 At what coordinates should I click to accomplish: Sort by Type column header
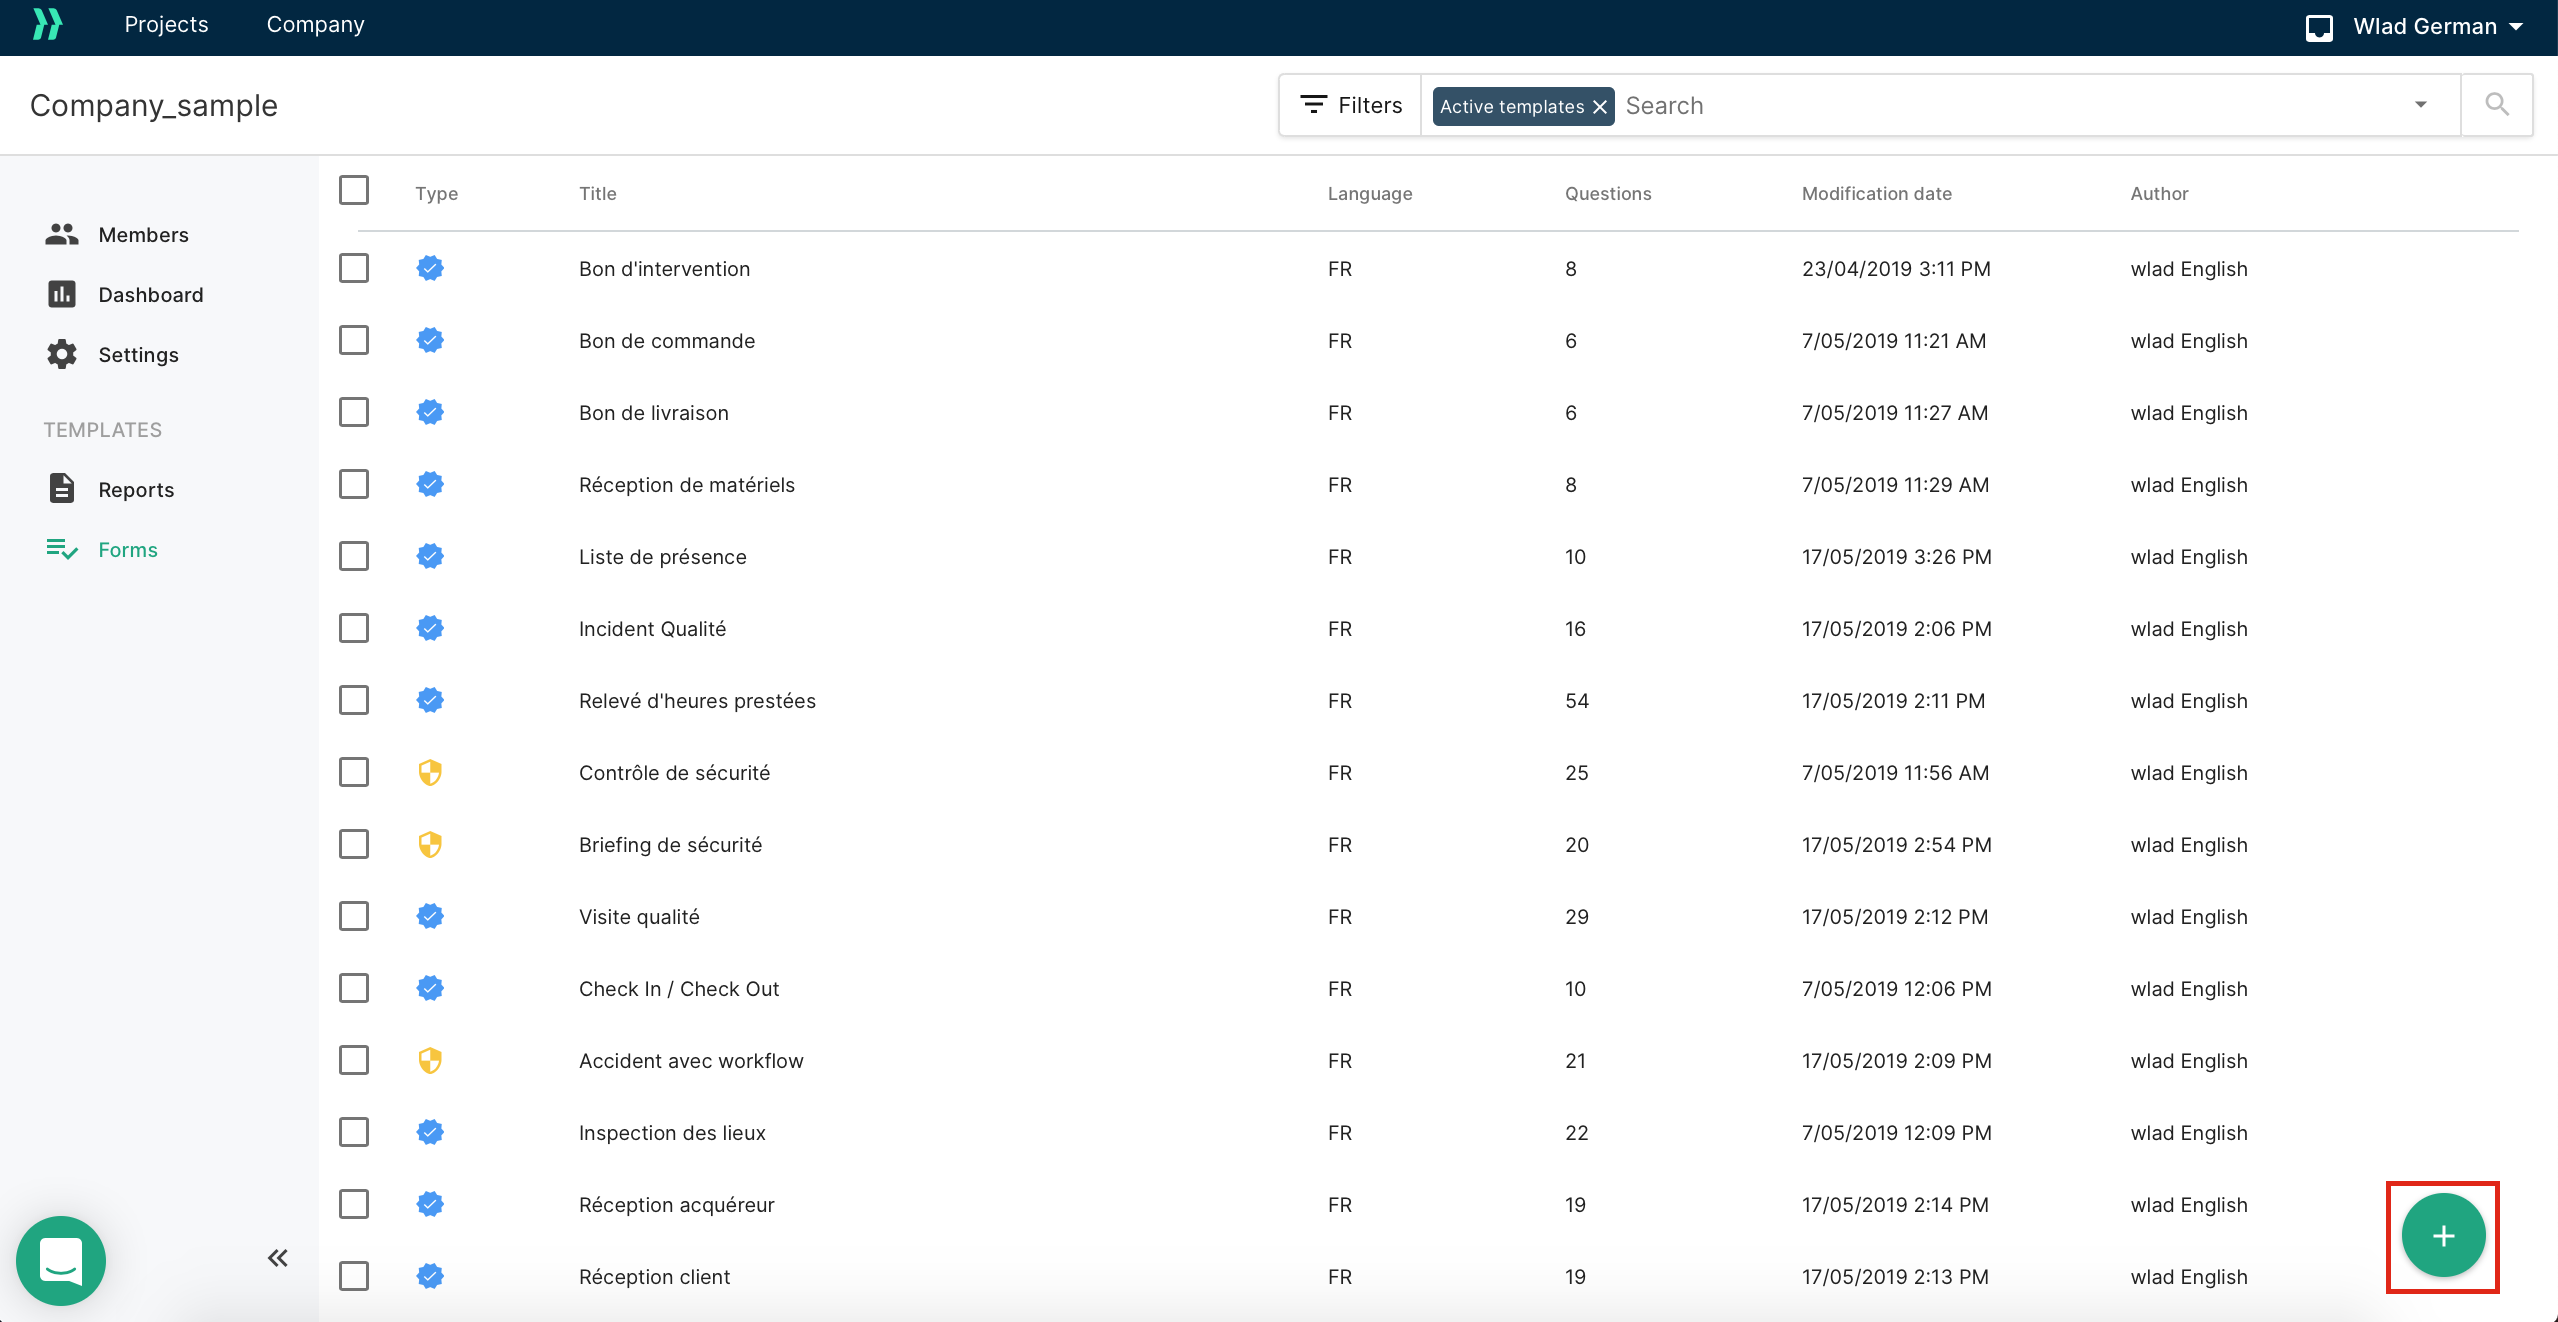point(437,194)
